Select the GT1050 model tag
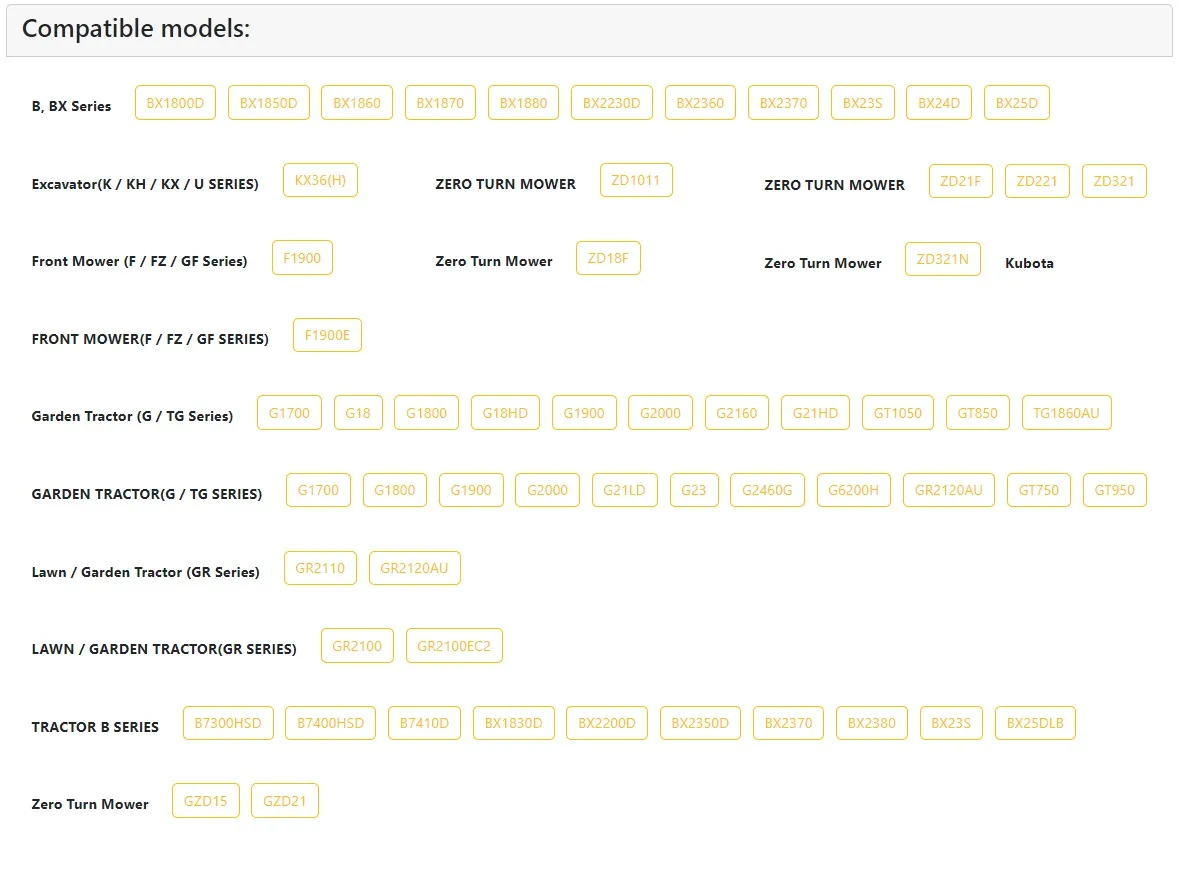Image resolution: width=1179 pixels, height=869 pixels. [897, 413]
